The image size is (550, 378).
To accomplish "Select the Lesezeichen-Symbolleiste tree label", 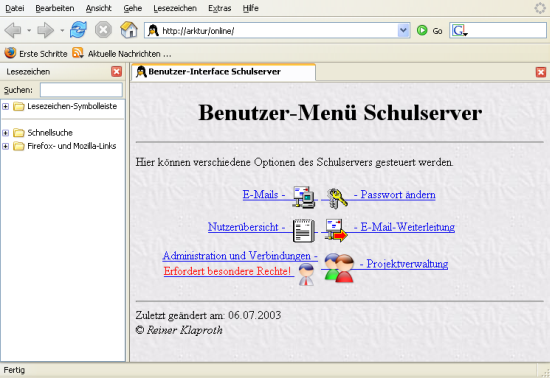I will click(x=72, y=106).
